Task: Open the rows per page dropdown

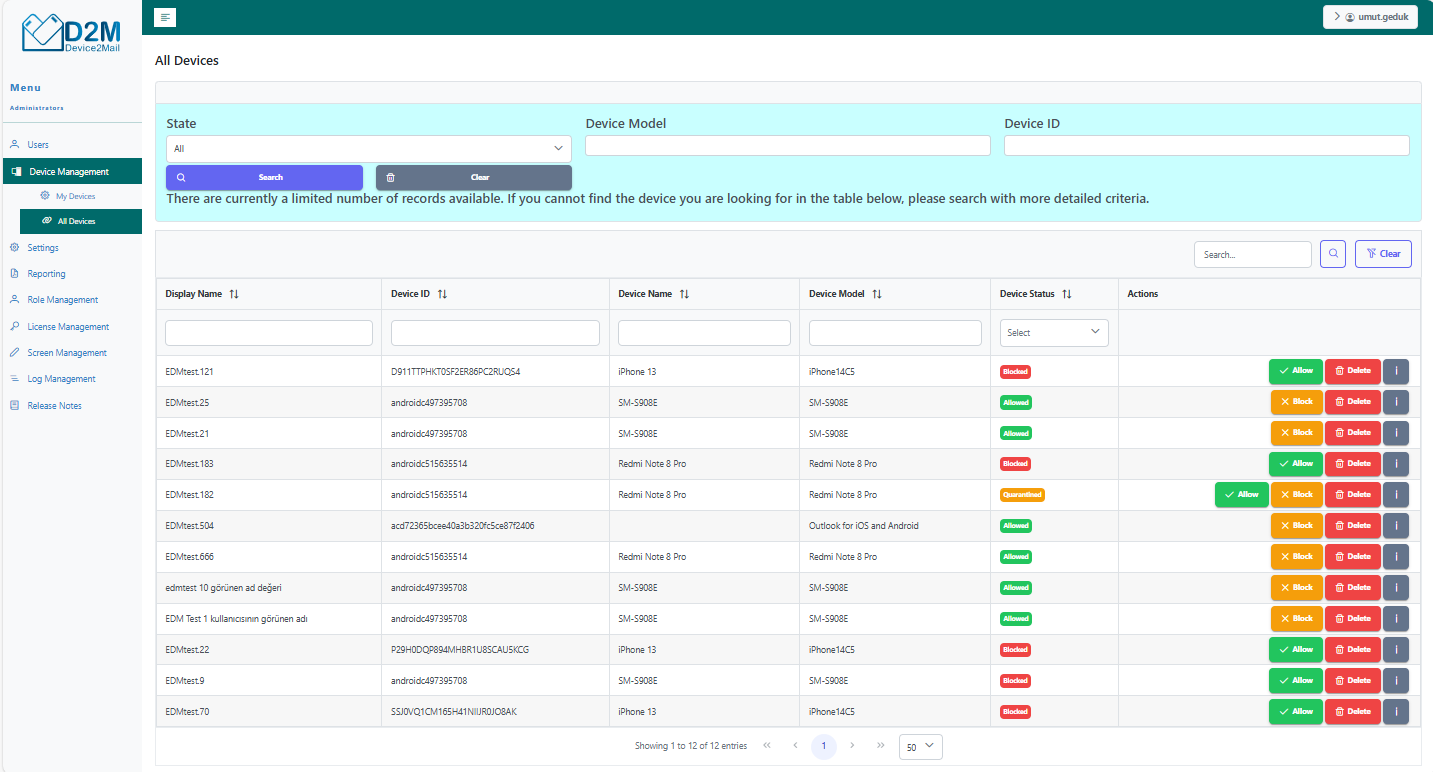Action: pos(920,746)
